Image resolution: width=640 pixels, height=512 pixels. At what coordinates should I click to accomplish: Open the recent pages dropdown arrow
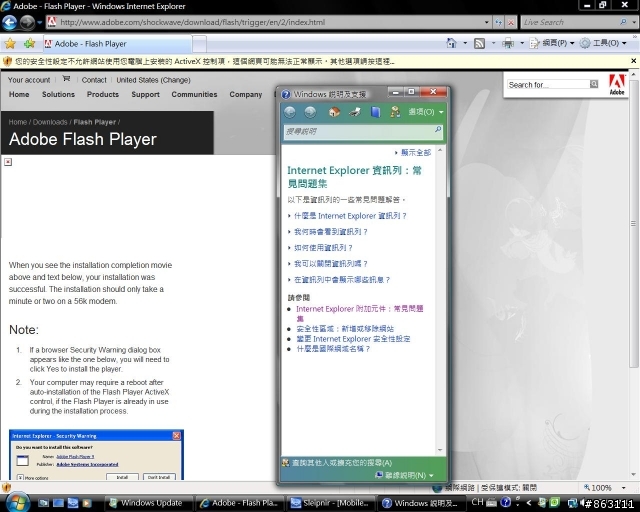coord(40,22)
